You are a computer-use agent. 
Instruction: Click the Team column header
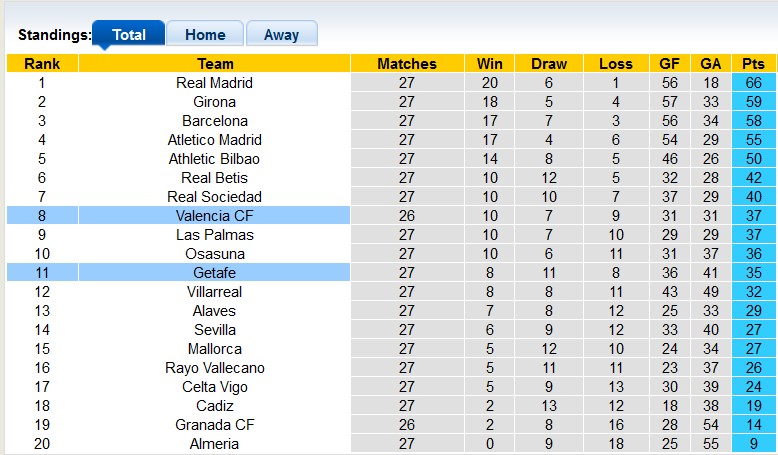pyautogui.click(x=214, y=64)
